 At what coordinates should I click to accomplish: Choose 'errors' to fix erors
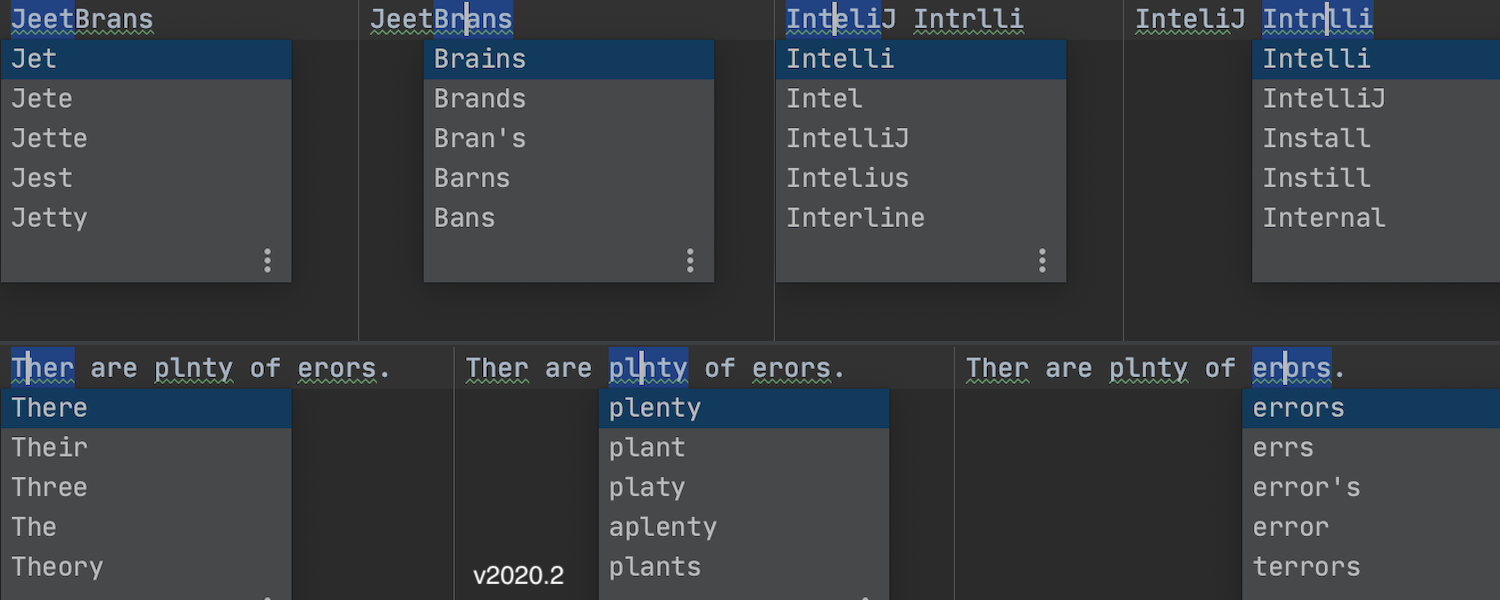[1371, 408]
